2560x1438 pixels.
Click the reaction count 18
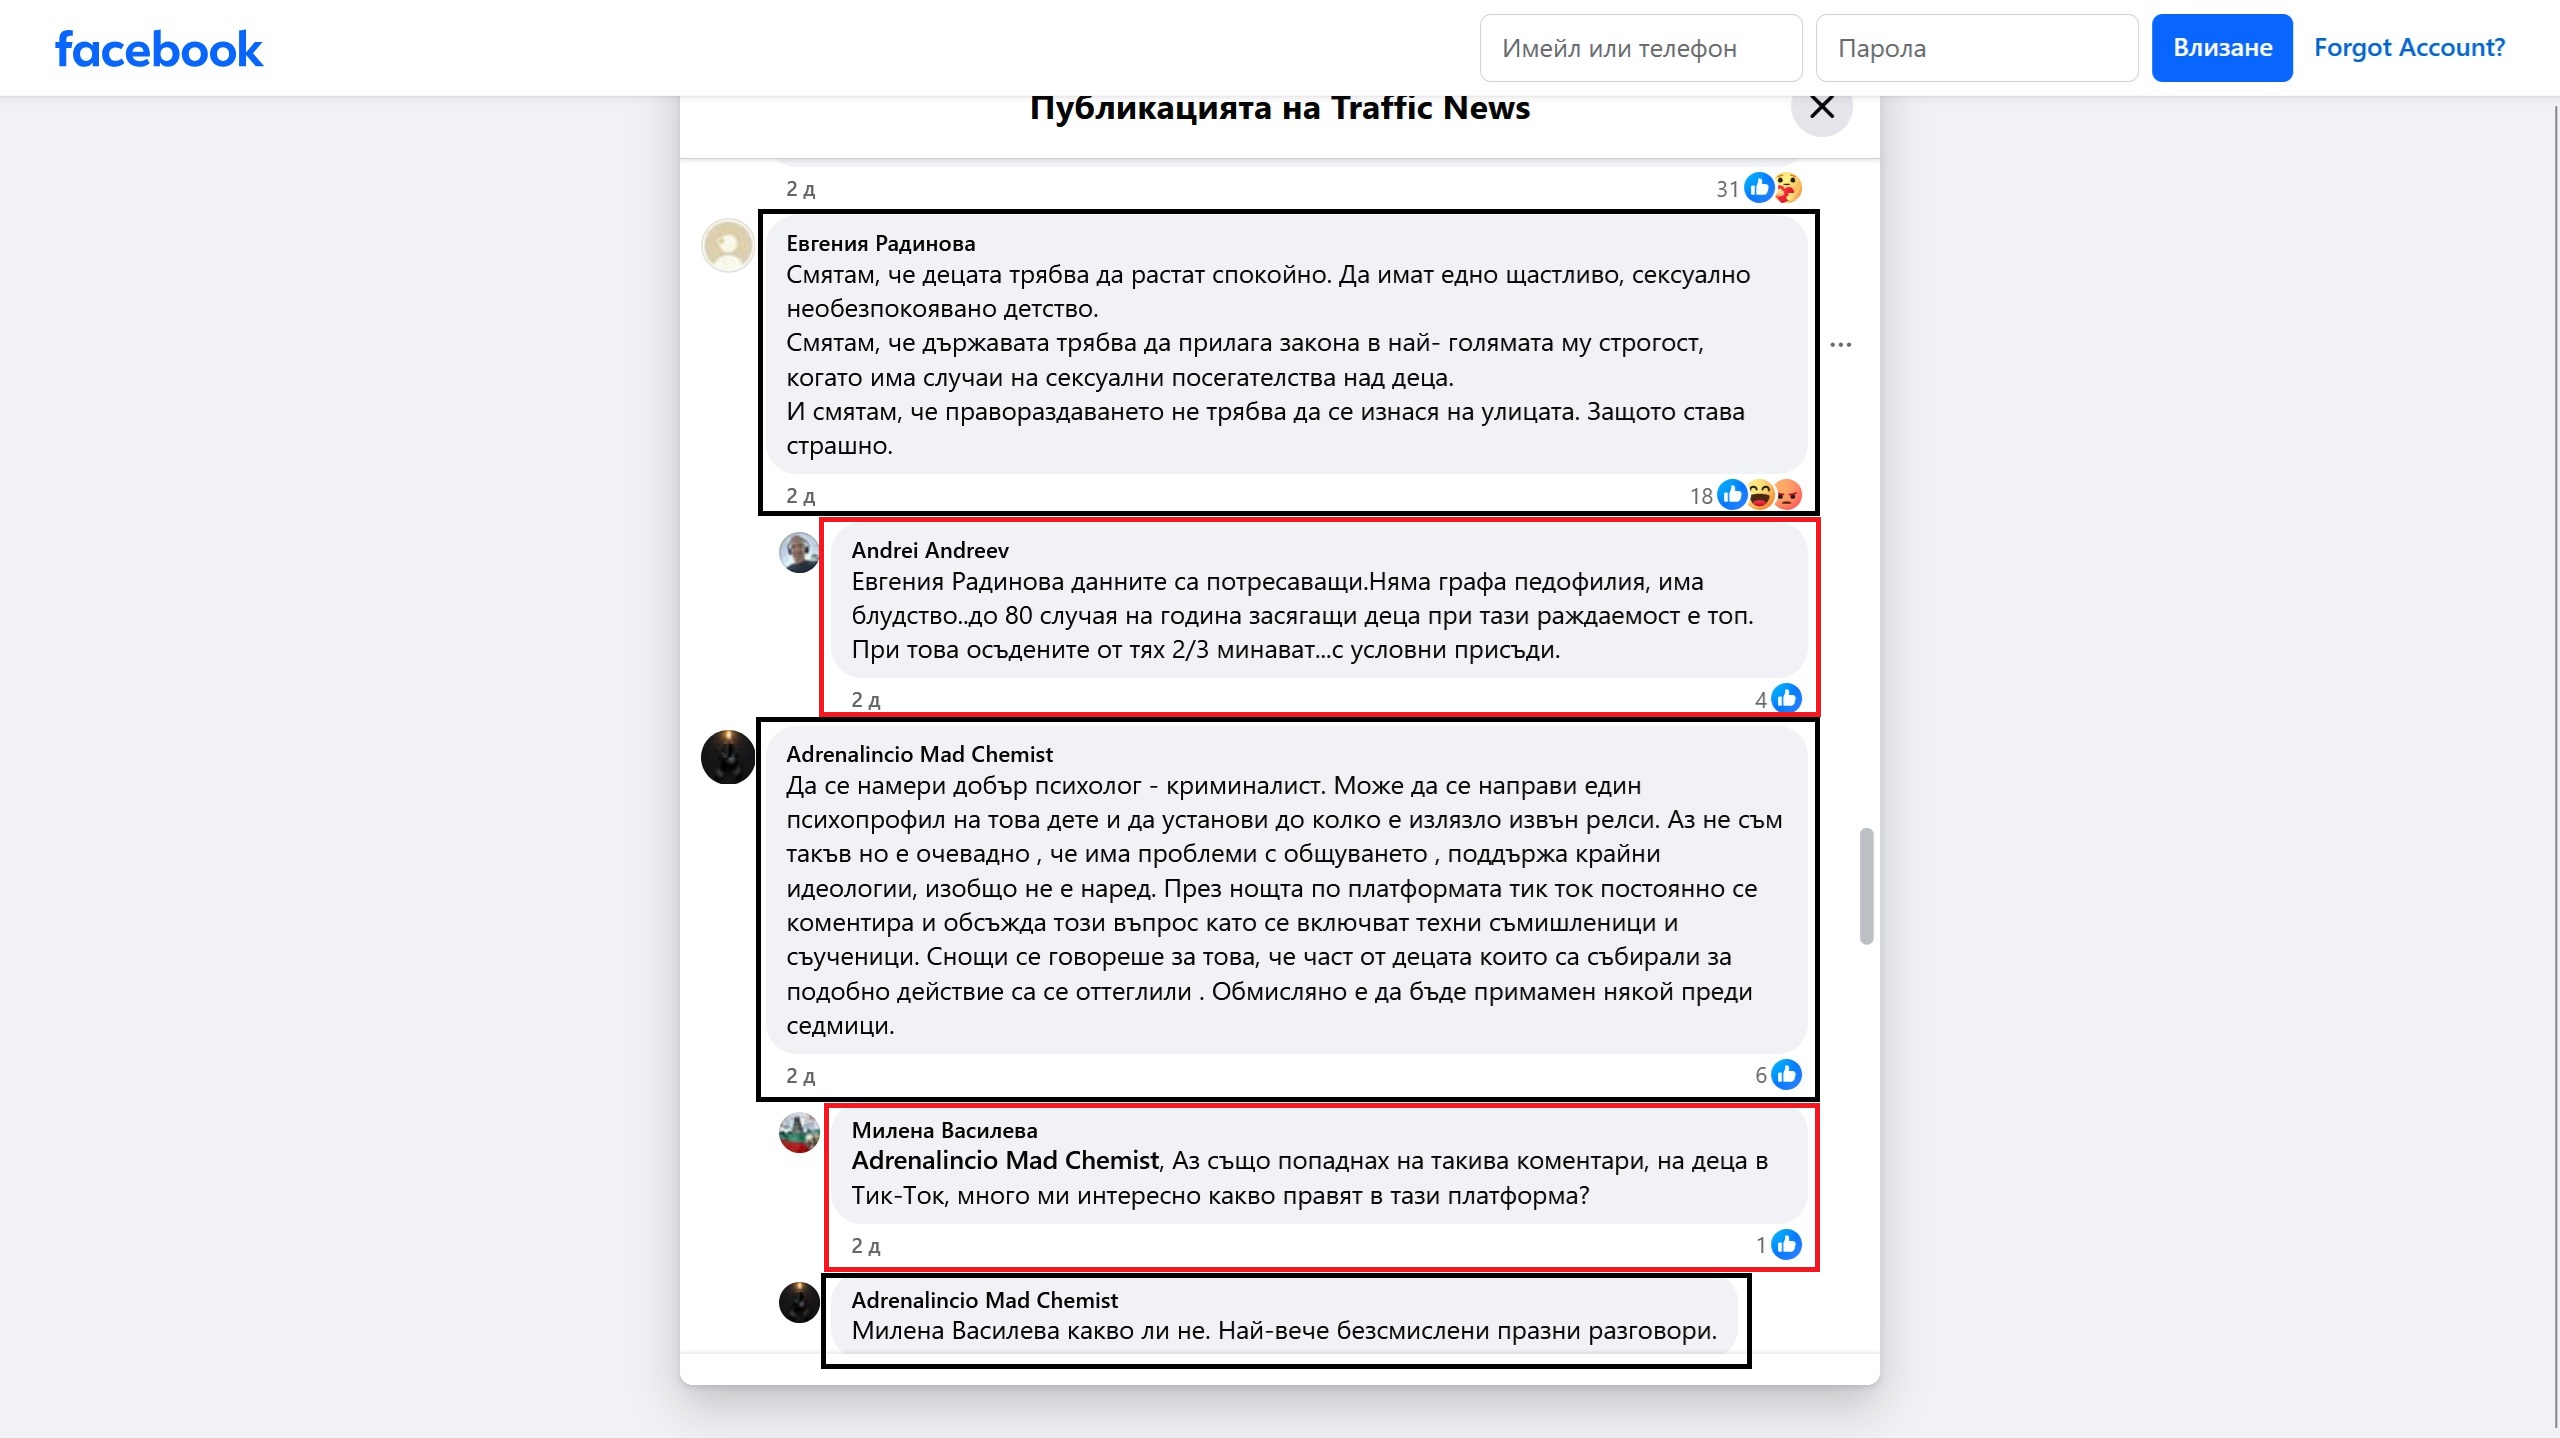coord(1701,496)
